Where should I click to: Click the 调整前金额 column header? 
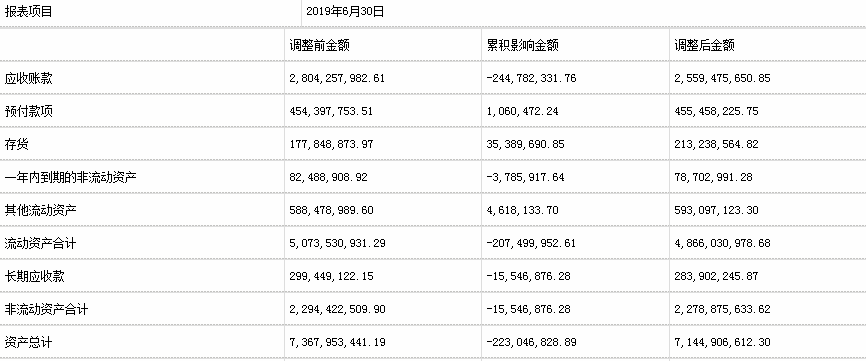[319, 45]
